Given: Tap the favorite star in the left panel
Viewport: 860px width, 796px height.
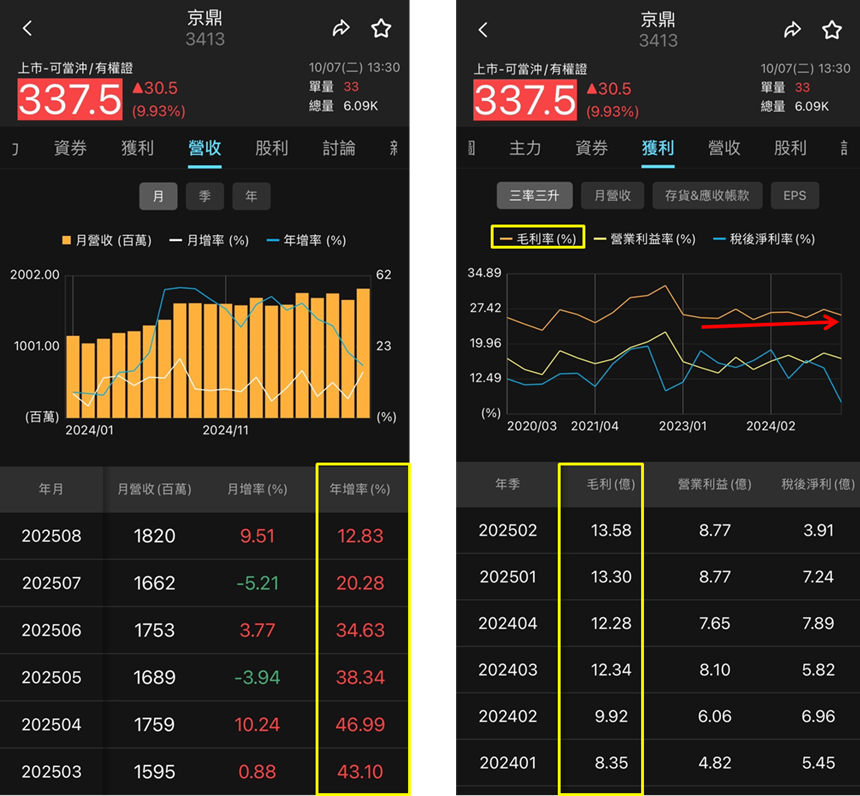Looking at the screenshot, I should point(381,28).
